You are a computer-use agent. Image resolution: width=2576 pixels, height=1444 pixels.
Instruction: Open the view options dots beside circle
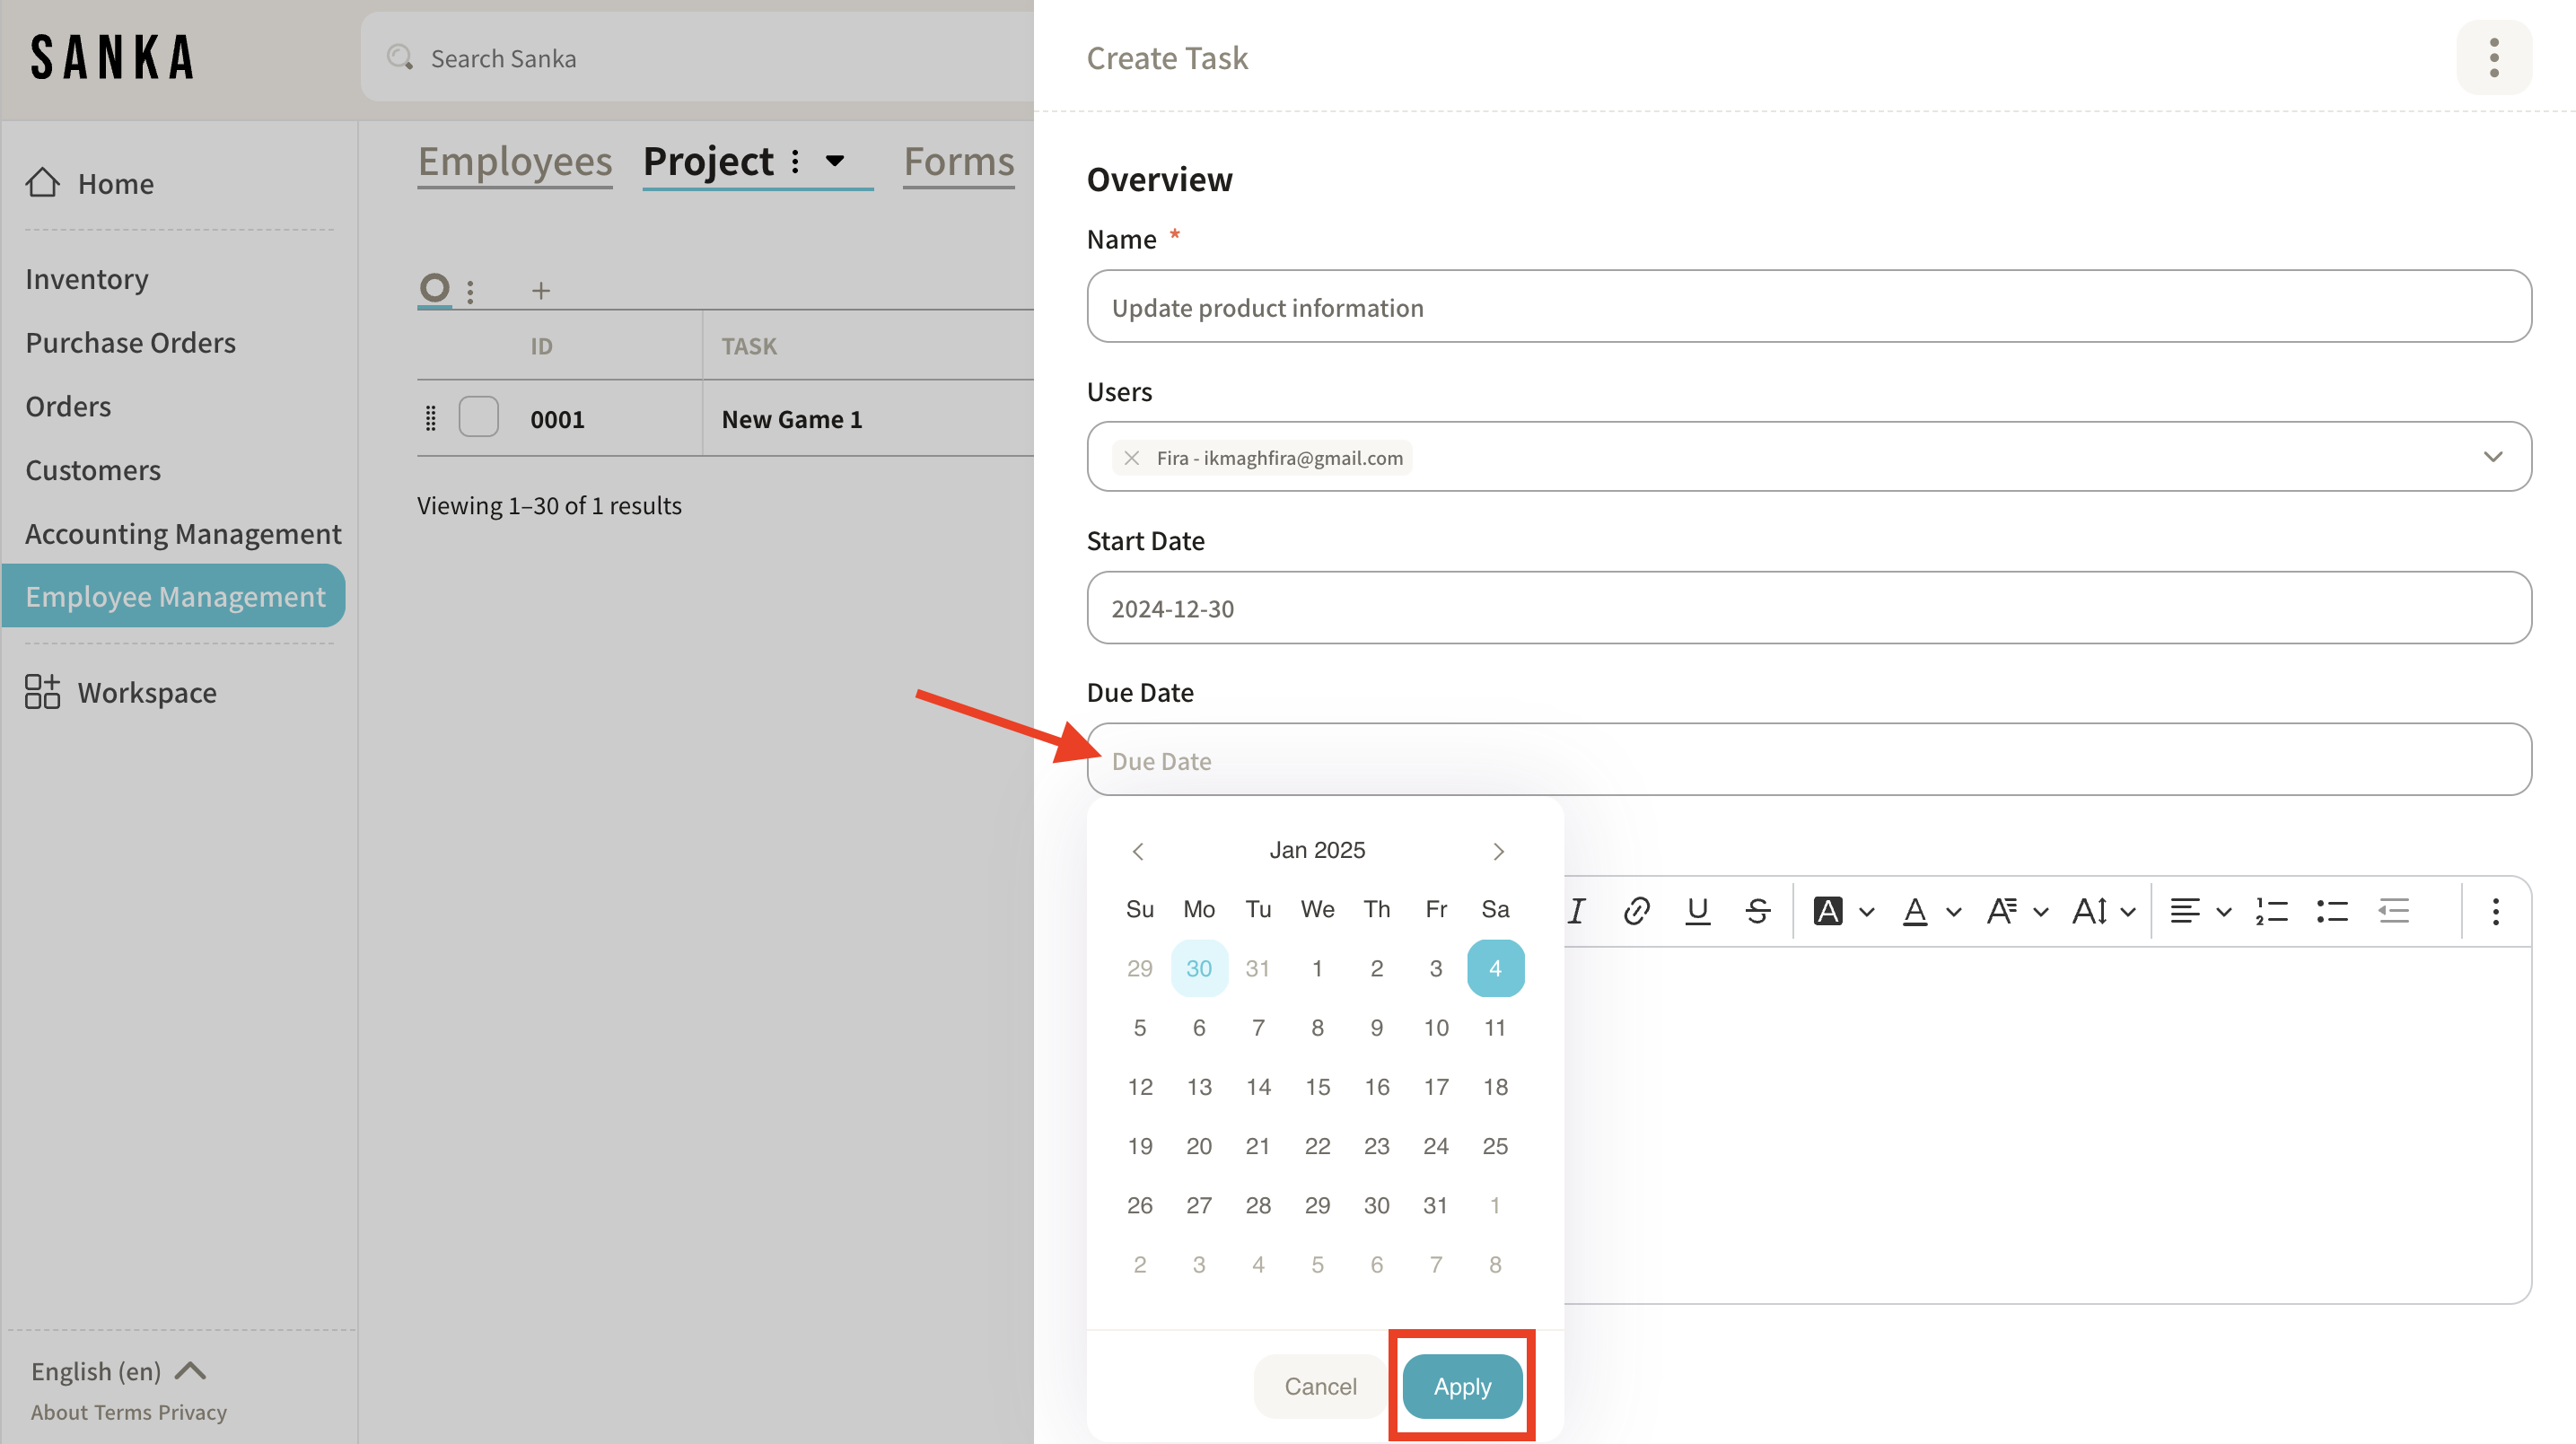(470, 291)
